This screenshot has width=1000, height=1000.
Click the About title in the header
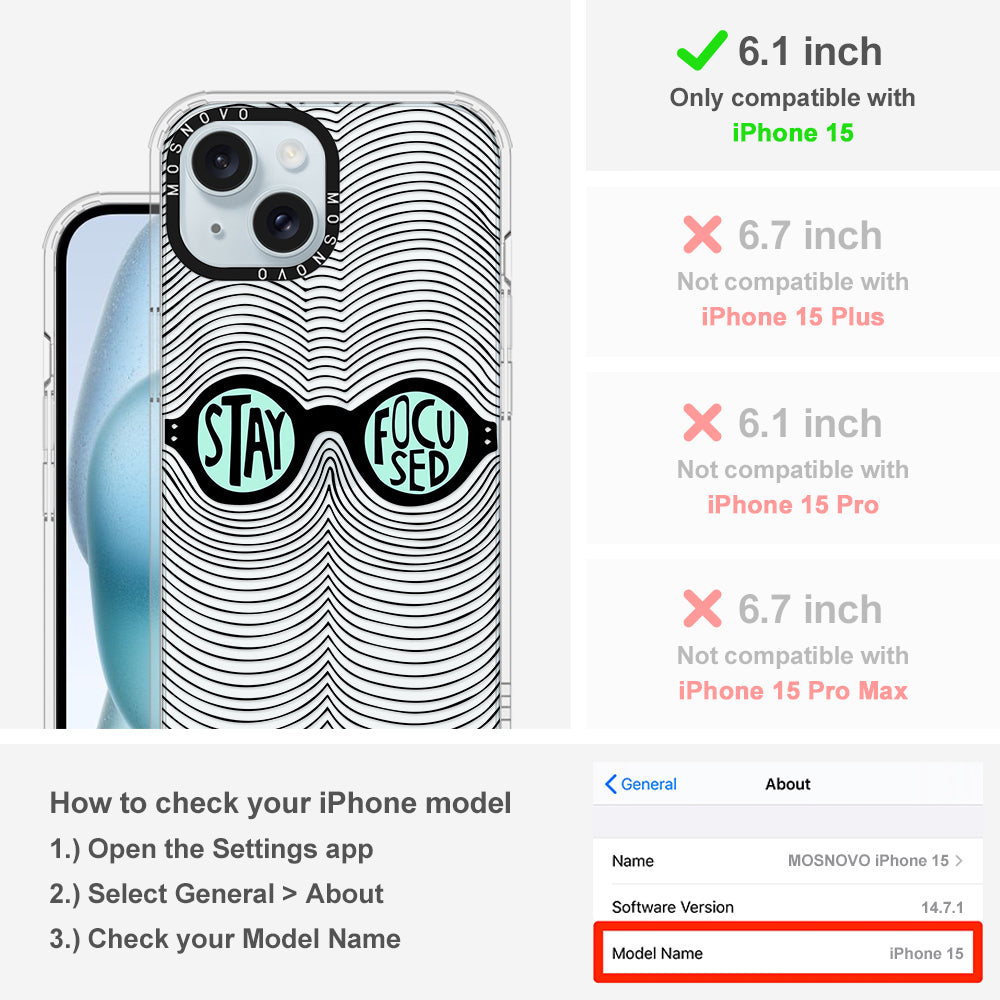click(x=788, y=784)
